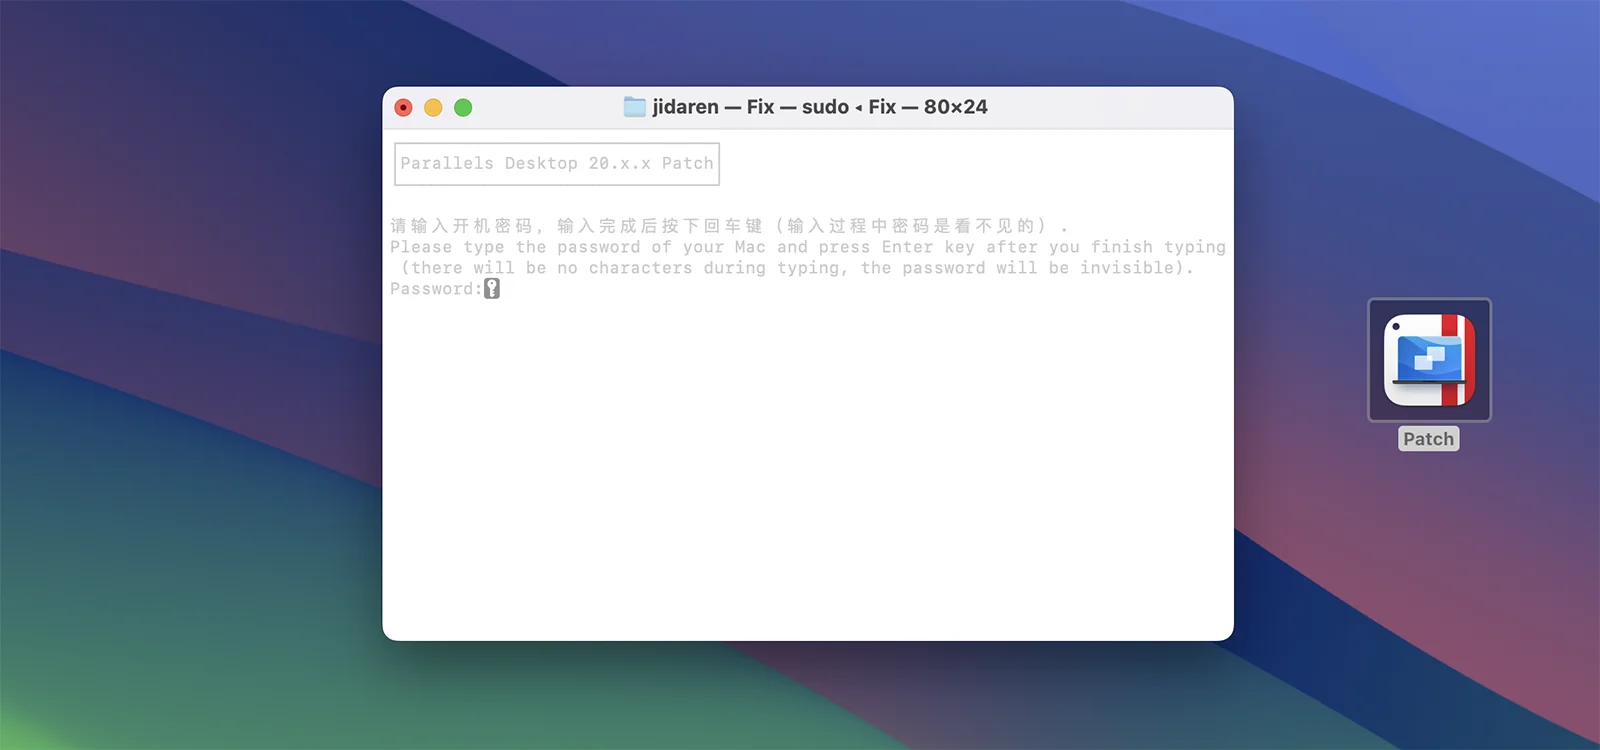
Task: Click the 'Please type the password' line
Action: pyautogui.click(x=808, y=247)
